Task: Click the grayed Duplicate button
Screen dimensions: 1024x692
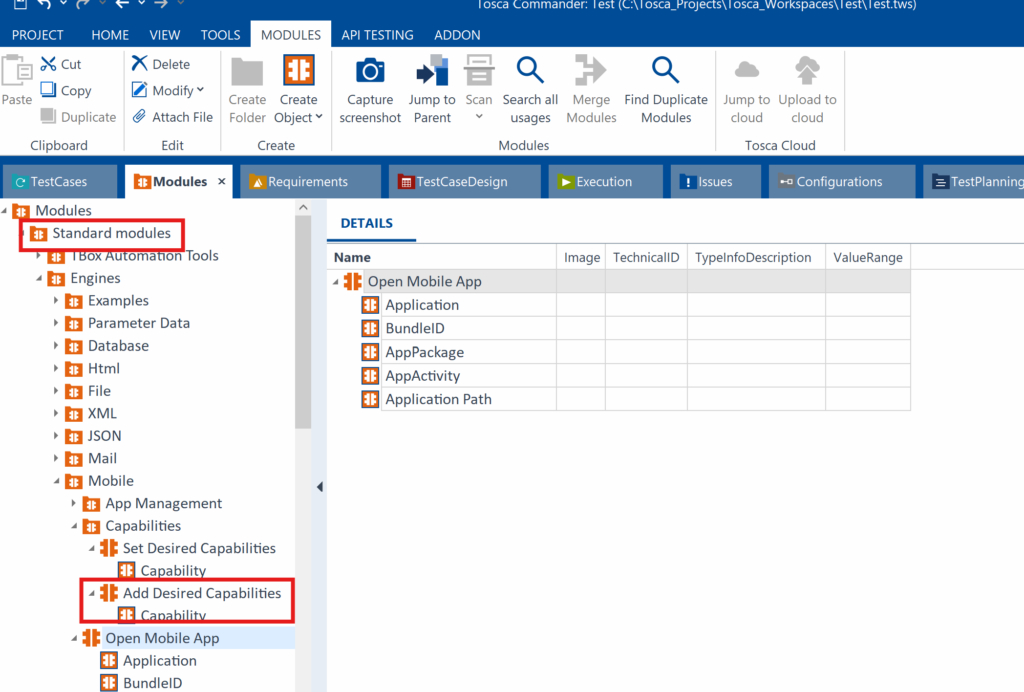Action: point(78,117)
